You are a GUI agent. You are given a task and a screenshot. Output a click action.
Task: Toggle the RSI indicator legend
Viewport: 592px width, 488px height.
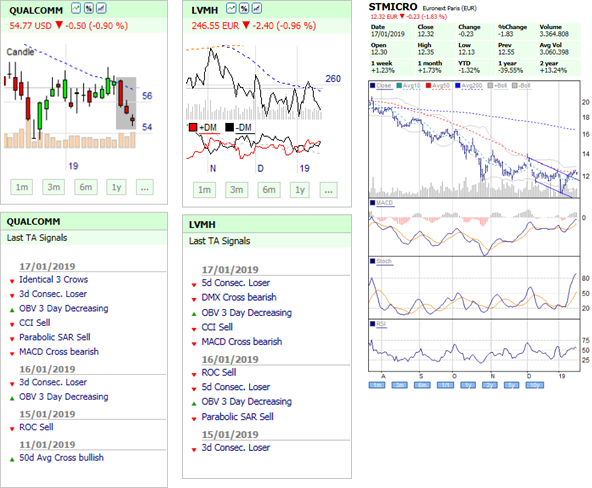coord(379,324)
